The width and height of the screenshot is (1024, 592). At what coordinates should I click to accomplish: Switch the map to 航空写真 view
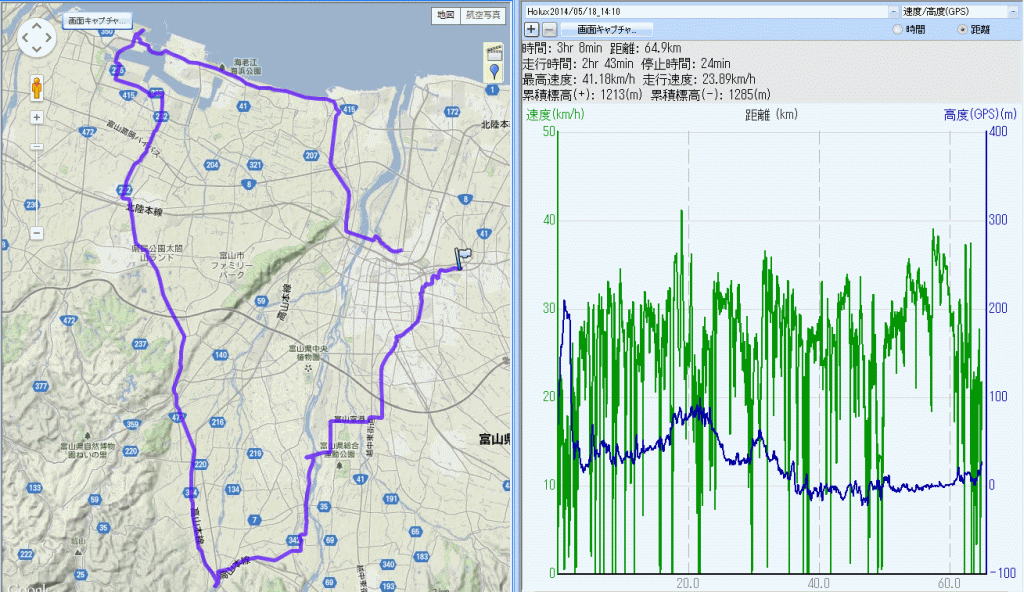481,16
